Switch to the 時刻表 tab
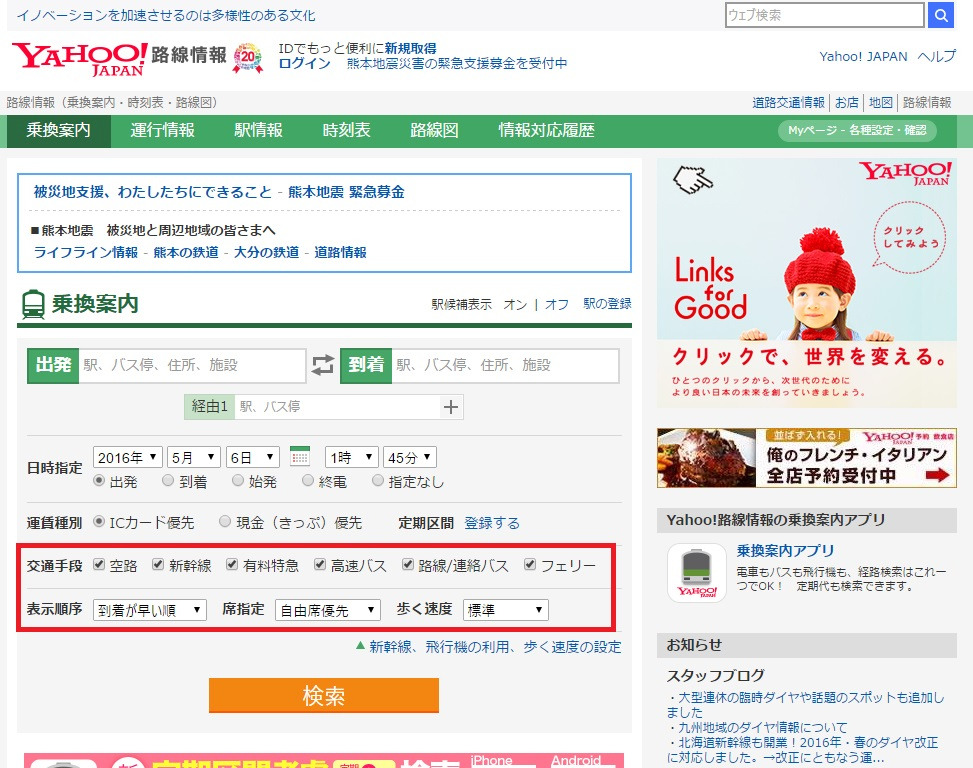 point(347,130)
